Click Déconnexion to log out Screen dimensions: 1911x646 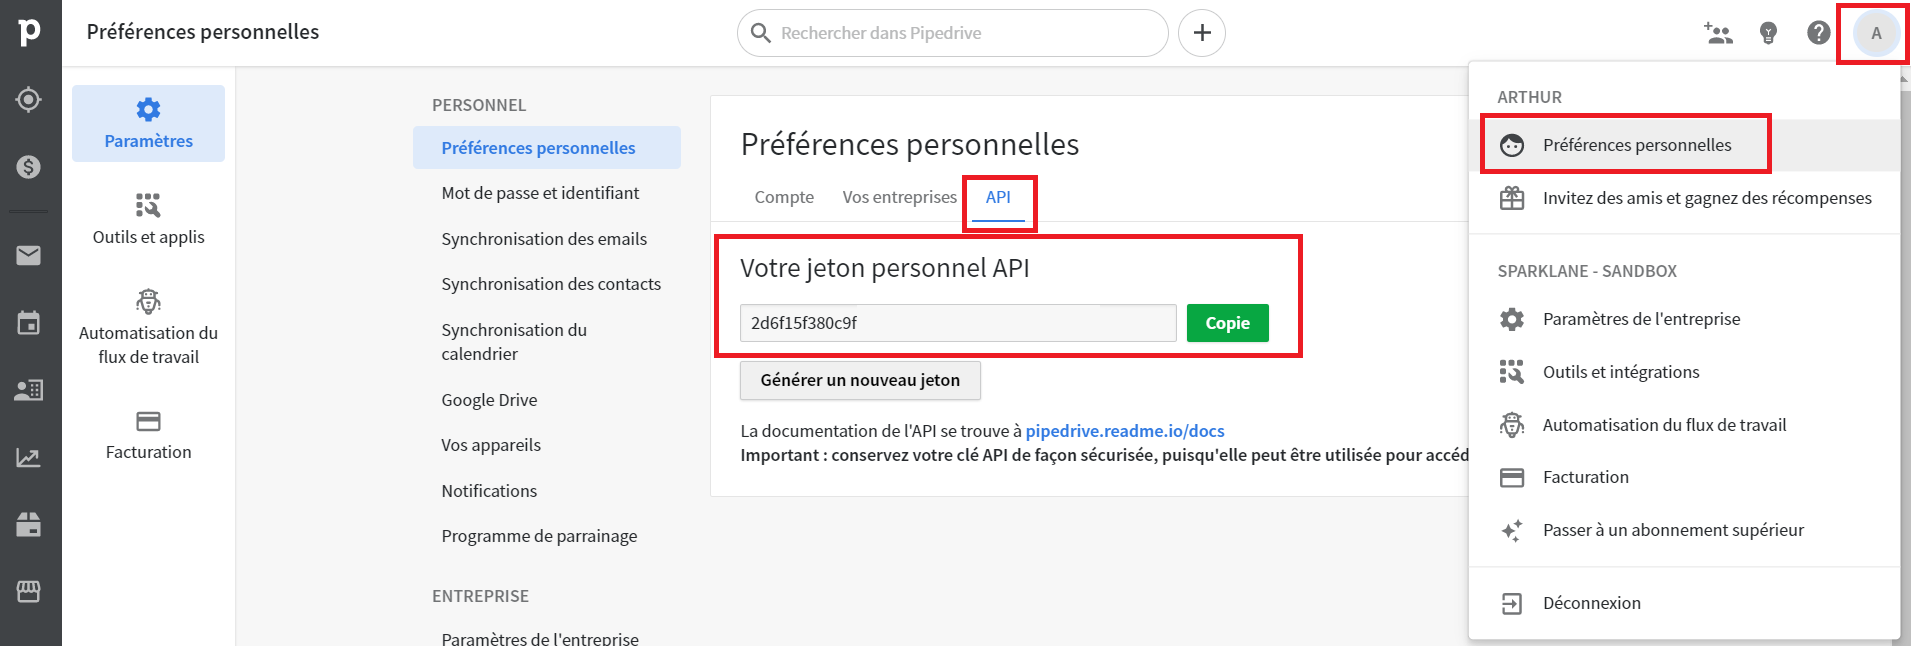(1684, 603)
